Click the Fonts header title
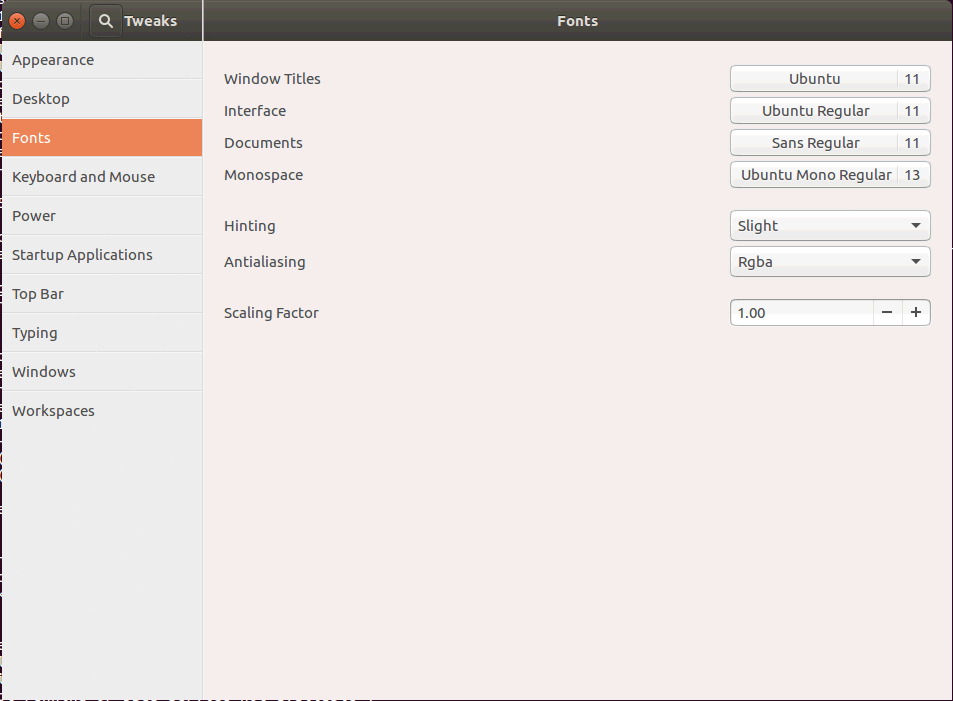This screenshot has height=701, width=953. (577, 21)
